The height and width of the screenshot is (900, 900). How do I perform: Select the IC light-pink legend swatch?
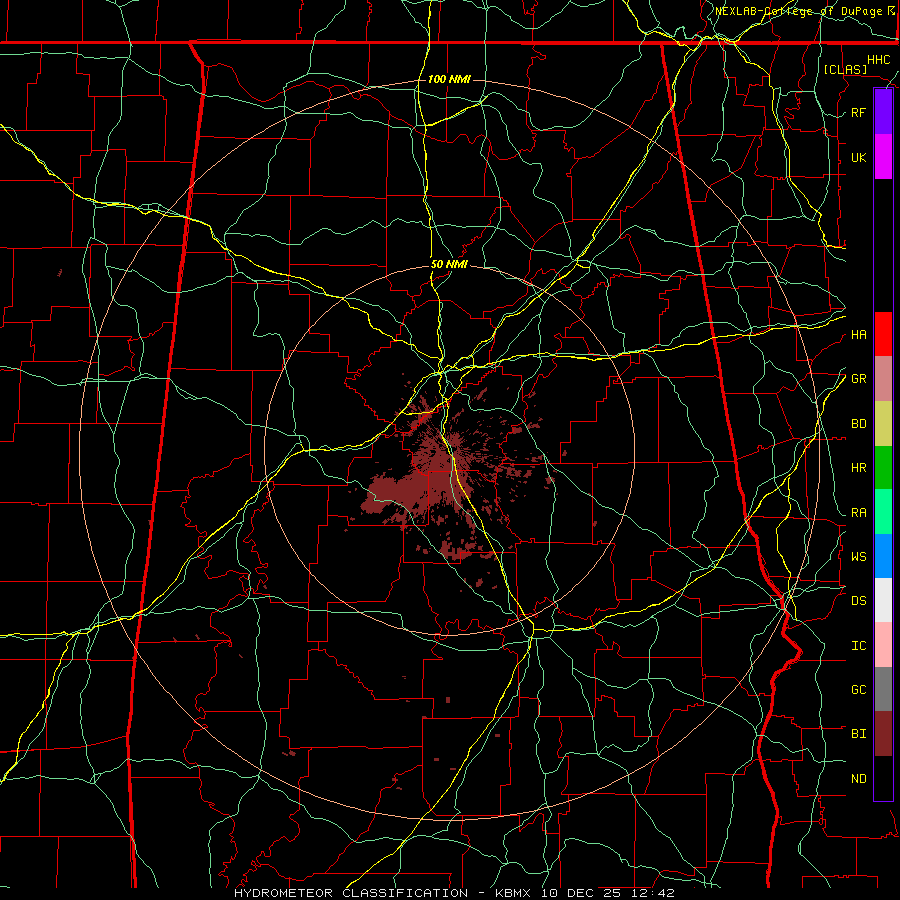click(x=883, y=645)
